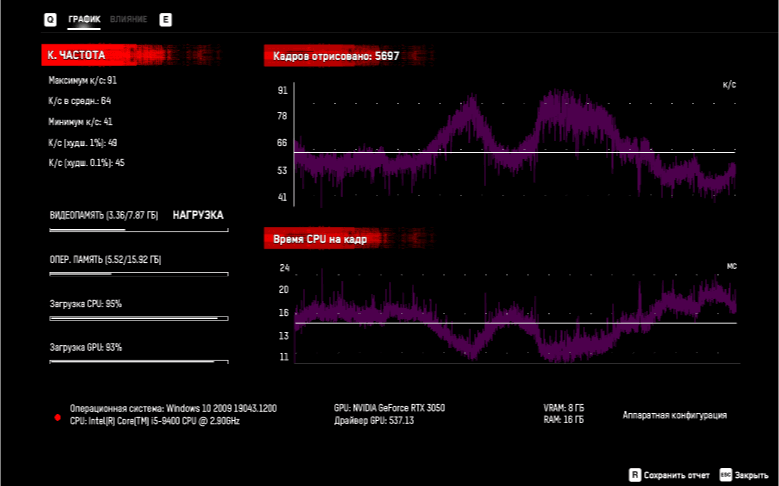Click Драйвер GPU: 537.13 text
The image size is (779, 486).
point(374,420)
